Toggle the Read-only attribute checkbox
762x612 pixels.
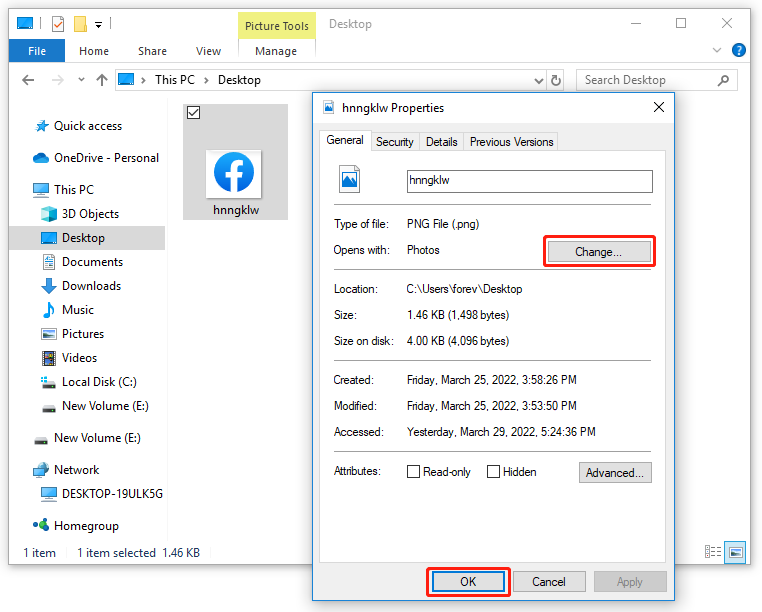(x=413, y=472)
